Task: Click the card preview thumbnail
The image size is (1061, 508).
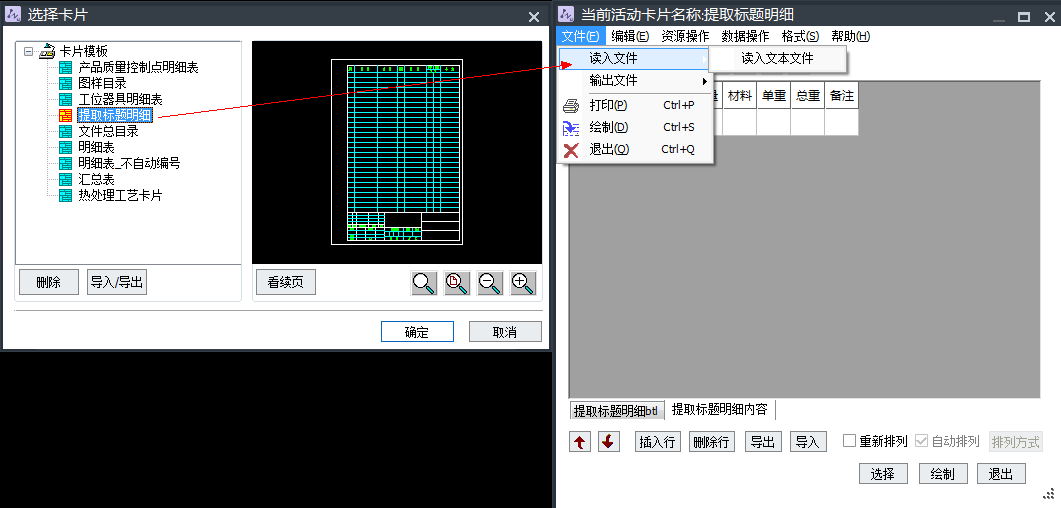Action: click(x=397, y=152)
